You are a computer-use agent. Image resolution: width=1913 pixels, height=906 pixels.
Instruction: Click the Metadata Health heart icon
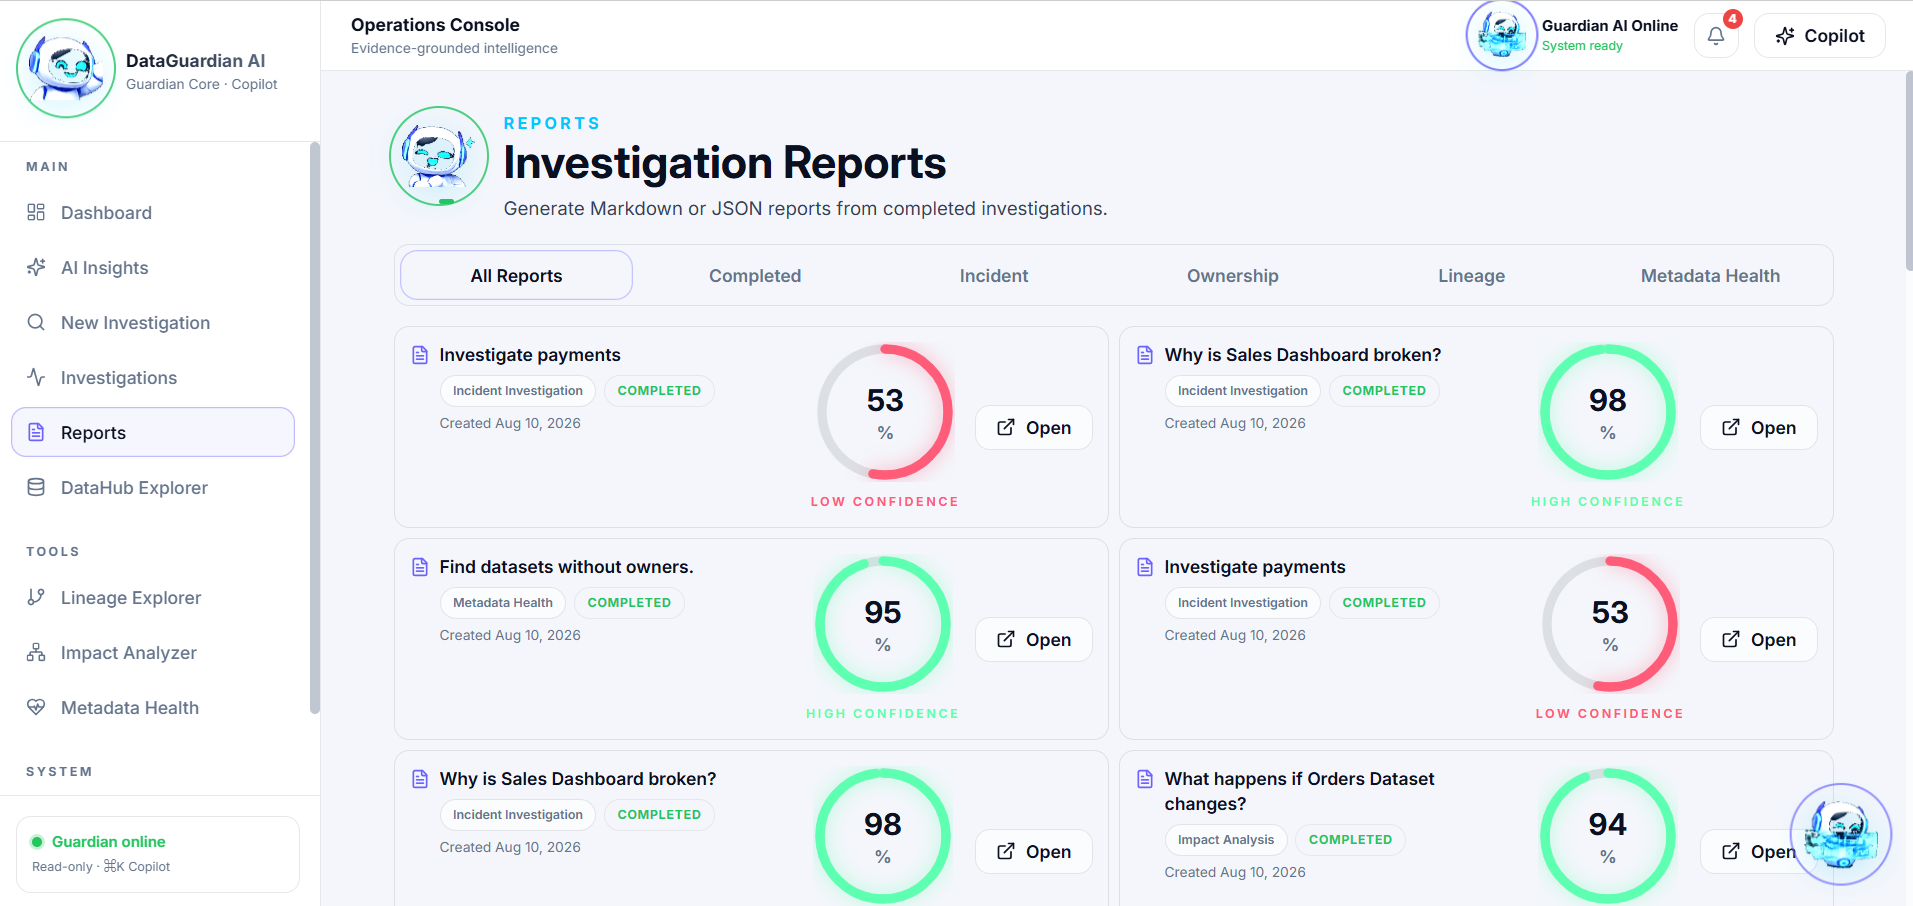point(36,707)
